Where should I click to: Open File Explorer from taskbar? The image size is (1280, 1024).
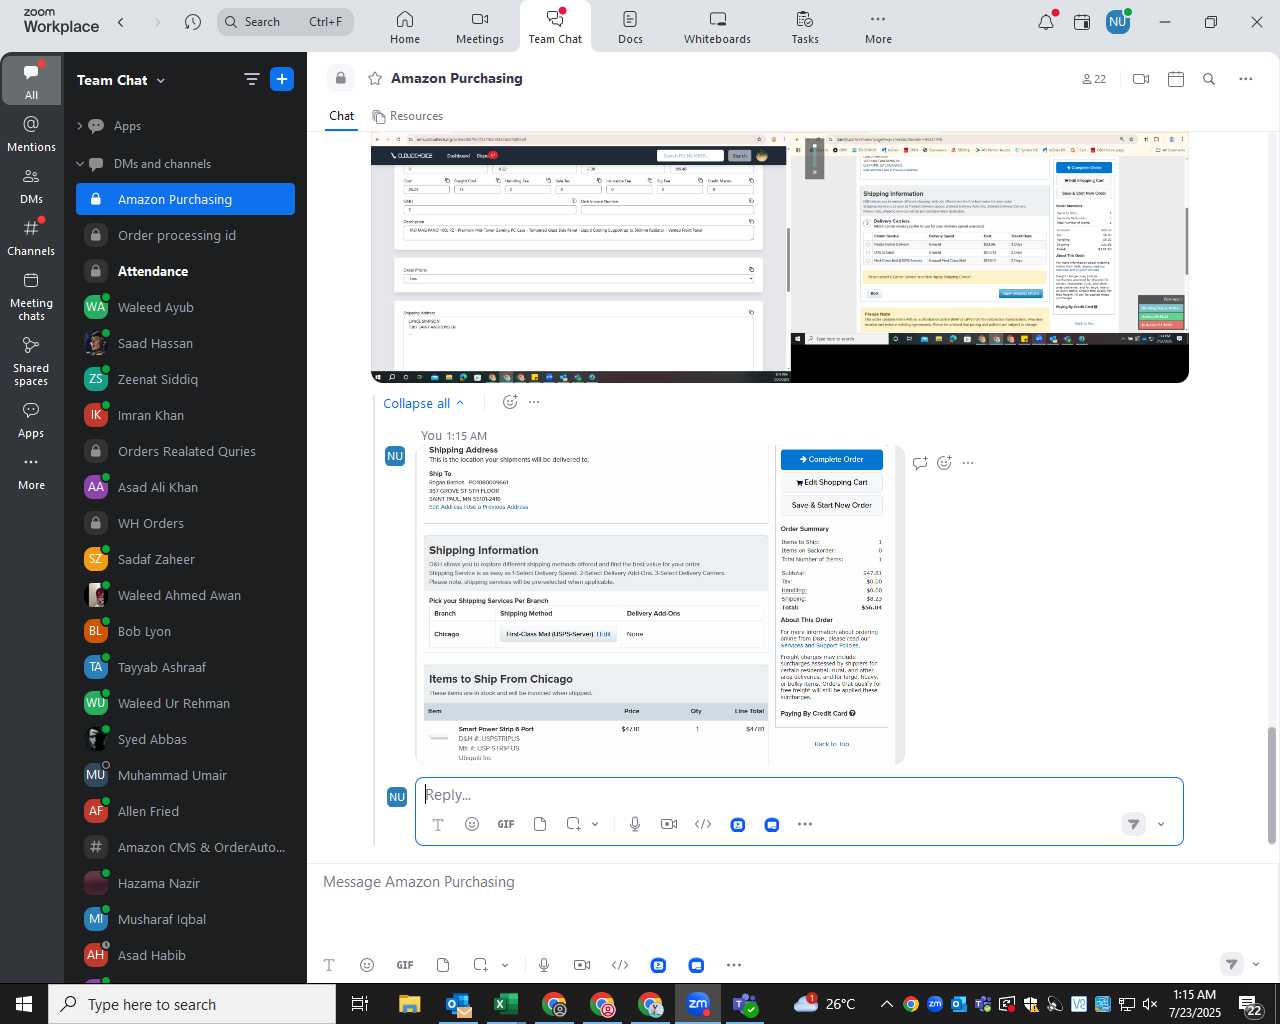pos(410,1004)
